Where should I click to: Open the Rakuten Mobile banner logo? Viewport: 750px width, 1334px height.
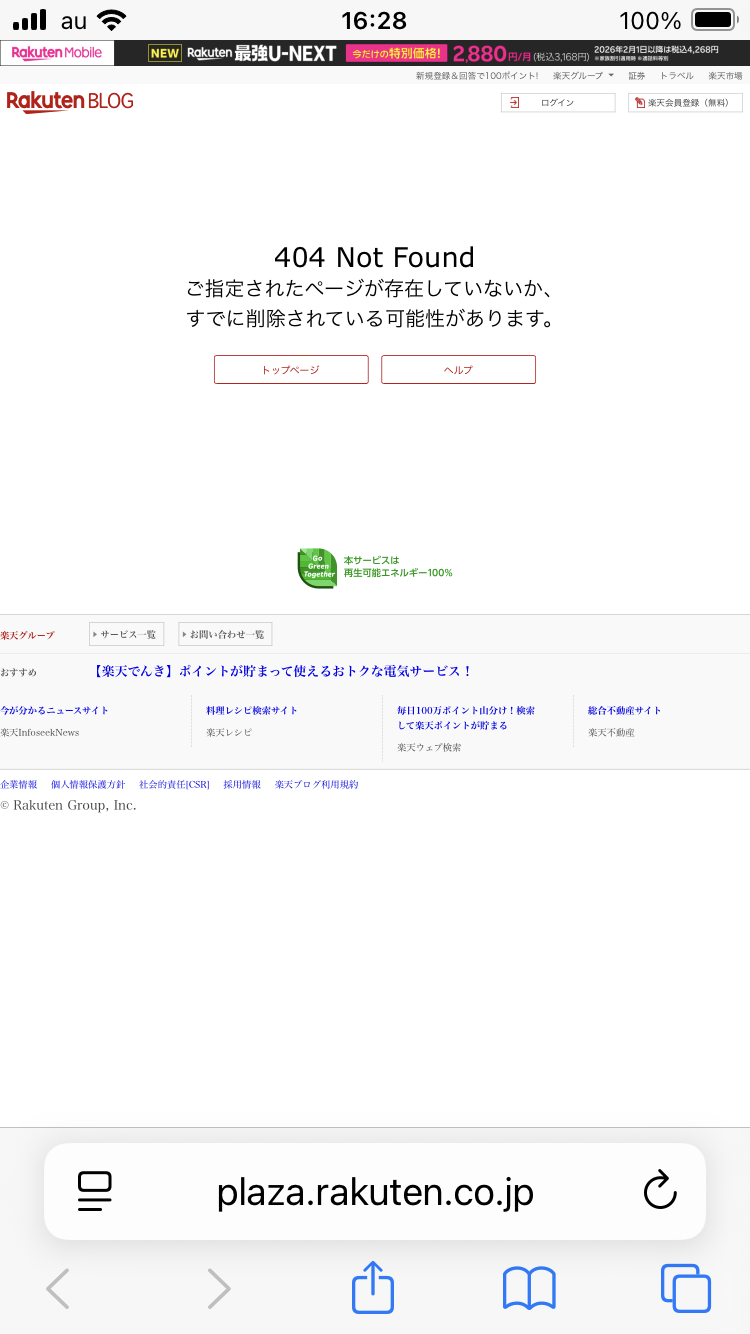57,53
